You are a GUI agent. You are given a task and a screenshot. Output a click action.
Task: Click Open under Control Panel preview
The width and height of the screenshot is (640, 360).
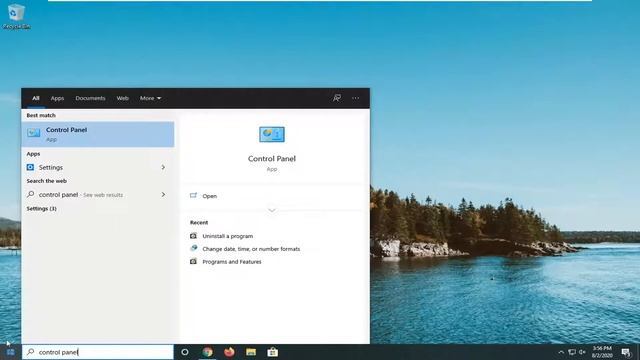coord(209,196)
